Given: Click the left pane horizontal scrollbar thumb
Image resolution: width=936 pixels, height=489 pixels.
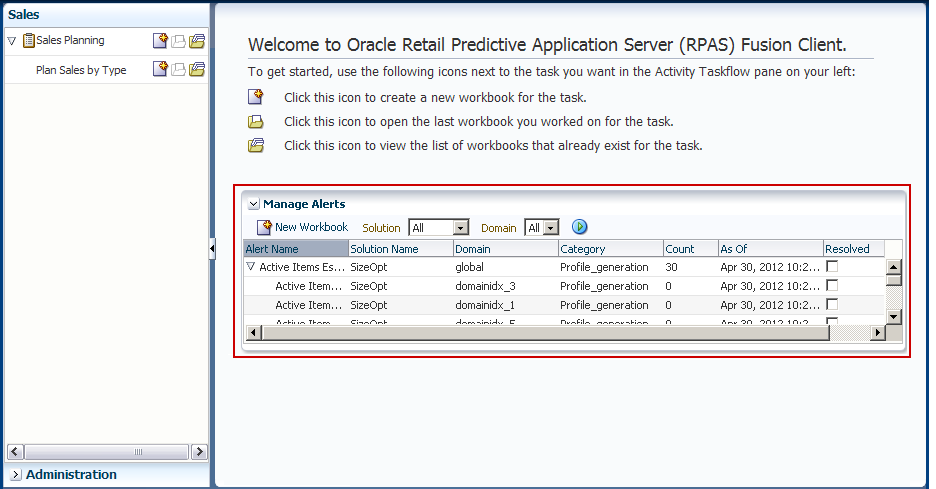Looking at the screenshot, I should pos(107,452).
